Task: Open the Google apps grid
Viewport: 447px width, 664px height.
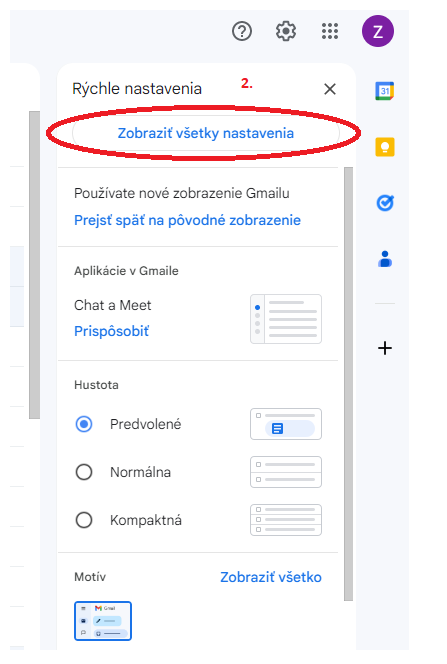Action: [330, 31]
